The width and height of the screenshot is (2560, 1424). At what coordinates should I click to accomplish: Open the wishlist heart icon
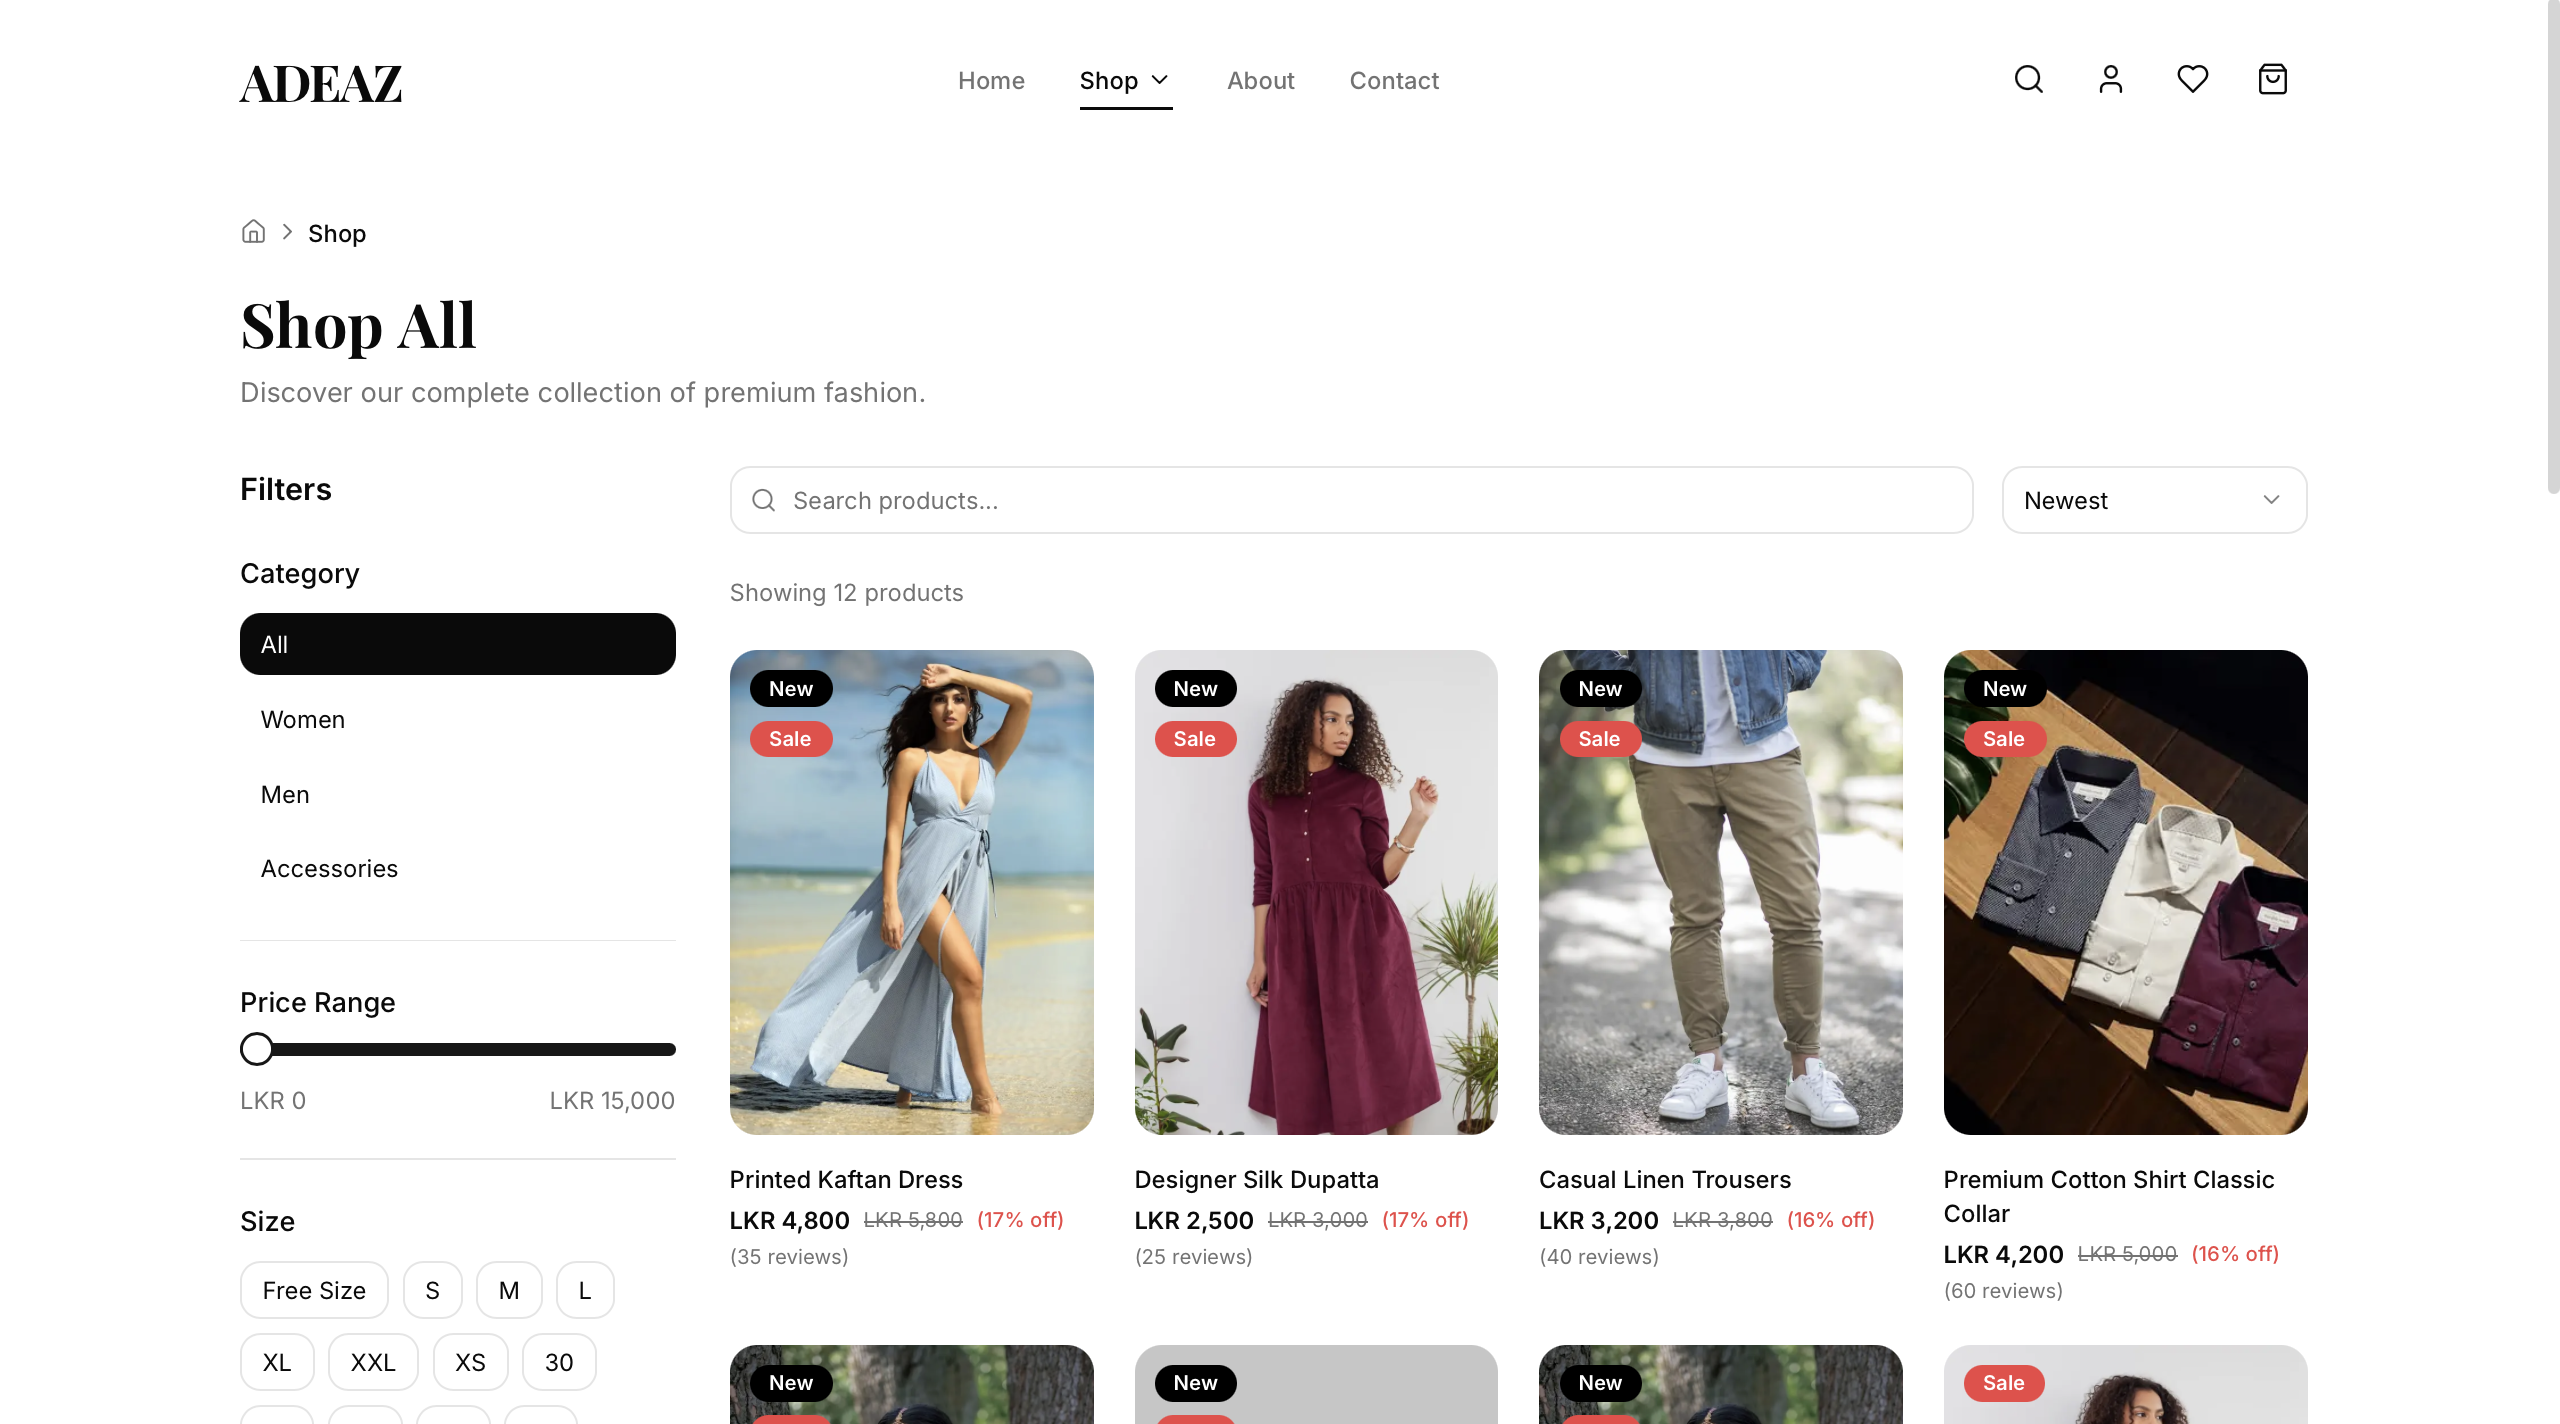click(x=2192, y=79)
